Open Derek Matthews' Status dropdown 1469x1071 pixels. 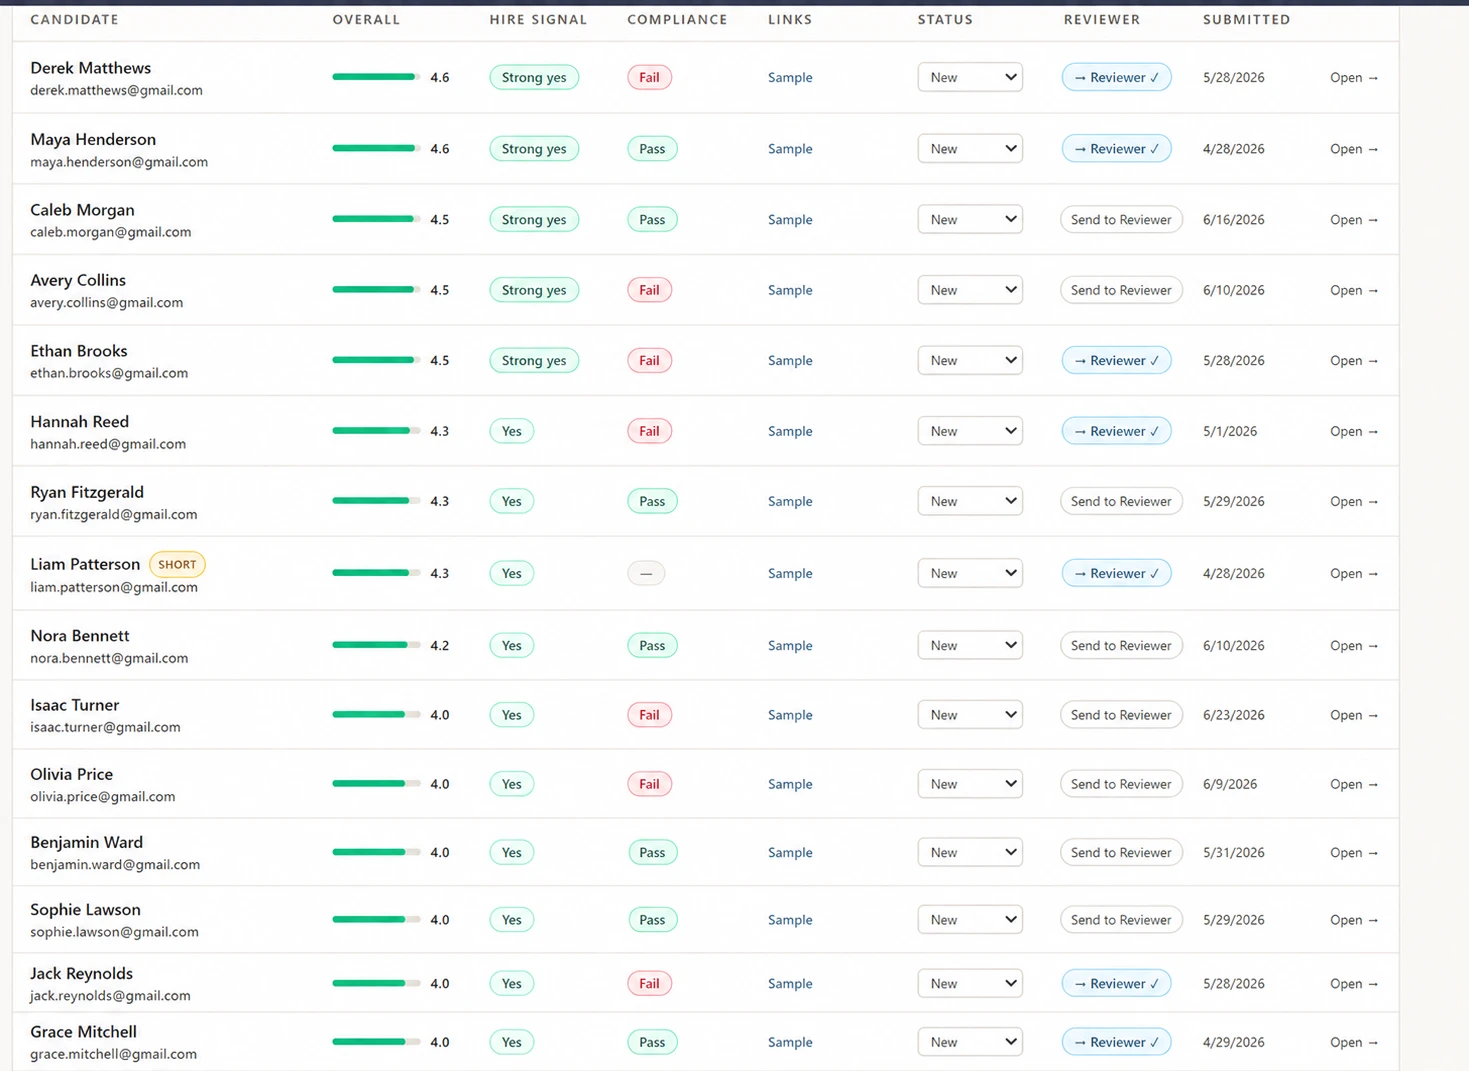(970, 77)
